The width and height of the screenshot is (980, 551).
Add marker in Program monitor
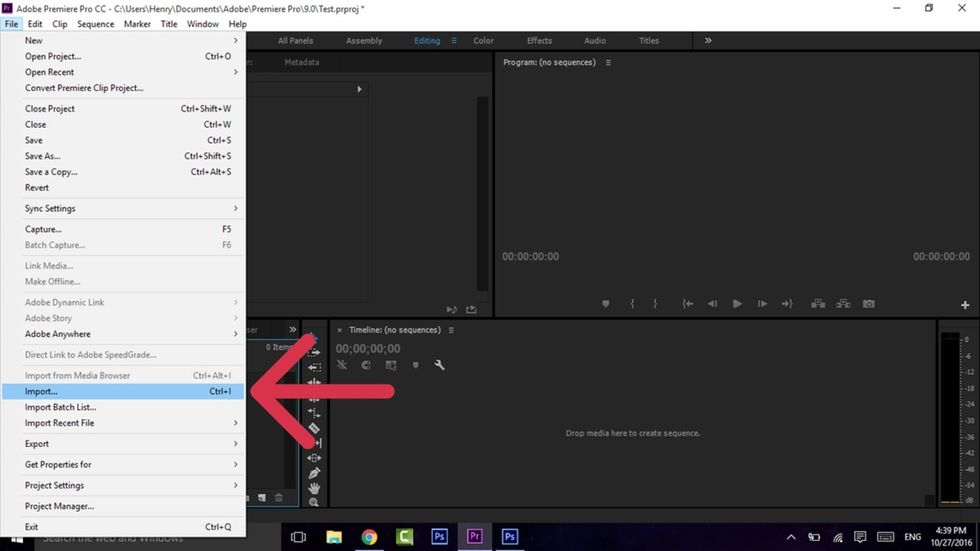(606, 304)
